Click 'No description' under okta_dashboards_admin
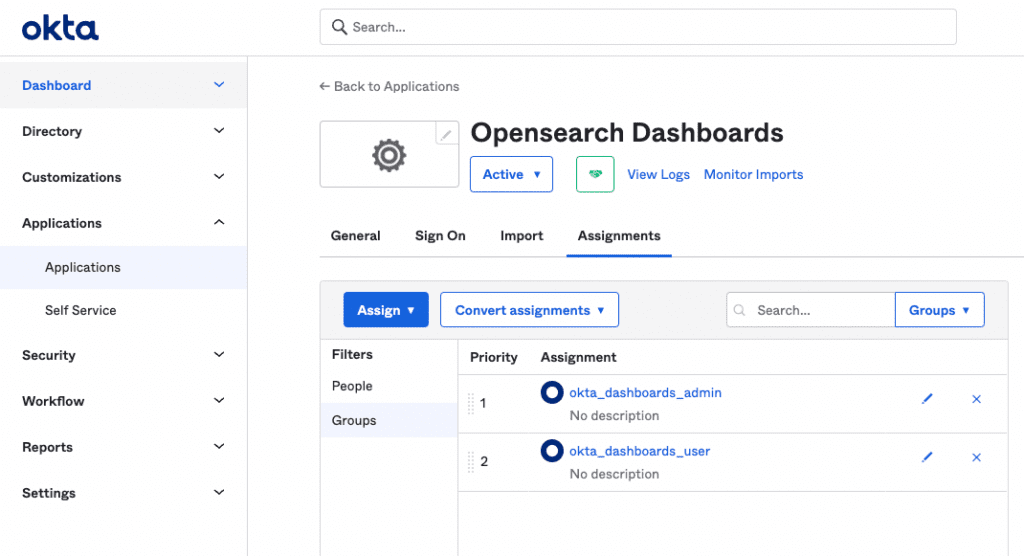Screen dimensions: 1024x556 pyautogui.click(x=614, y=416)
